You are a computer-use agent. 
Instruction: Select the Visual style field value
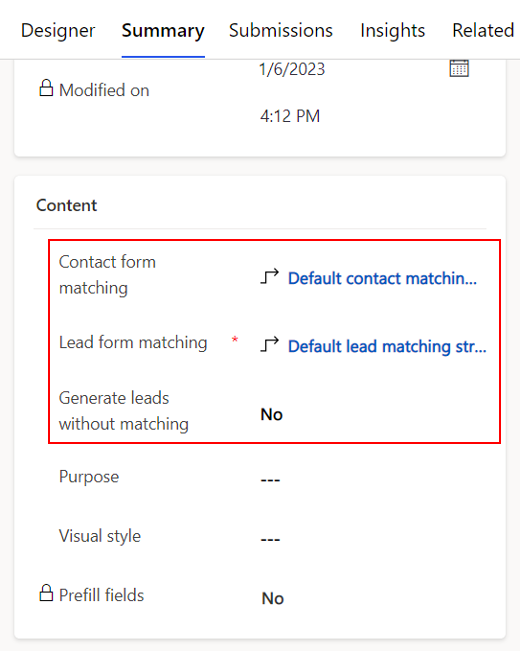270,539
